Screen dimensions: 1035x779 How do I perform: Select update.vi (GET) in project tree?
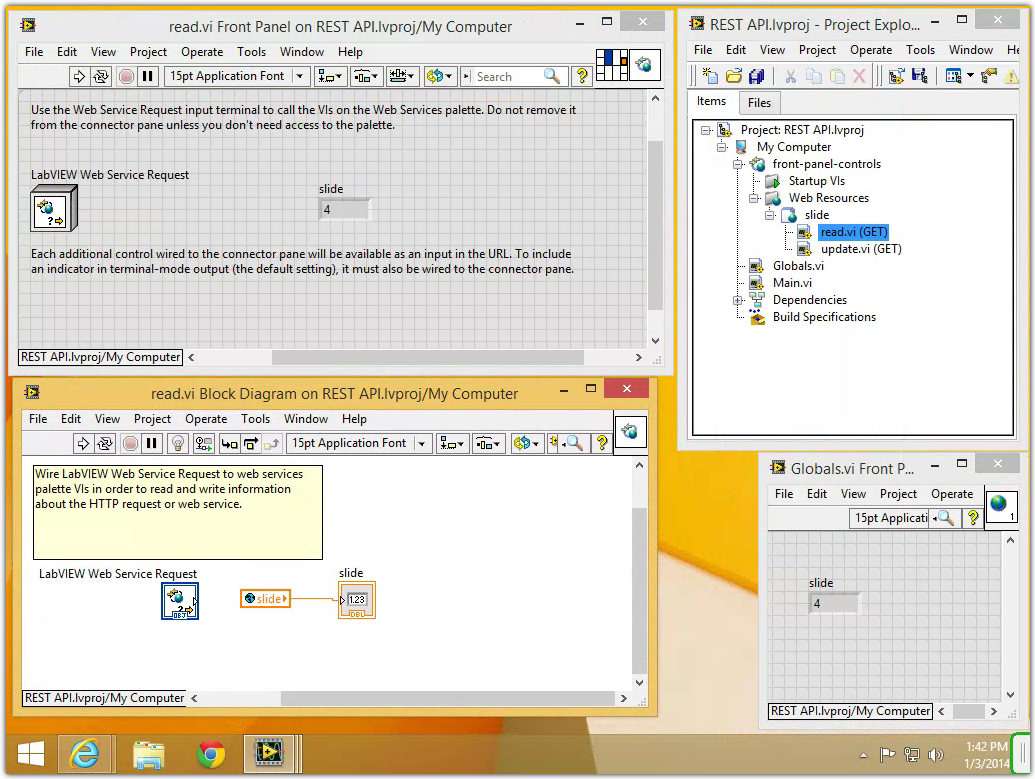point(860,249)
